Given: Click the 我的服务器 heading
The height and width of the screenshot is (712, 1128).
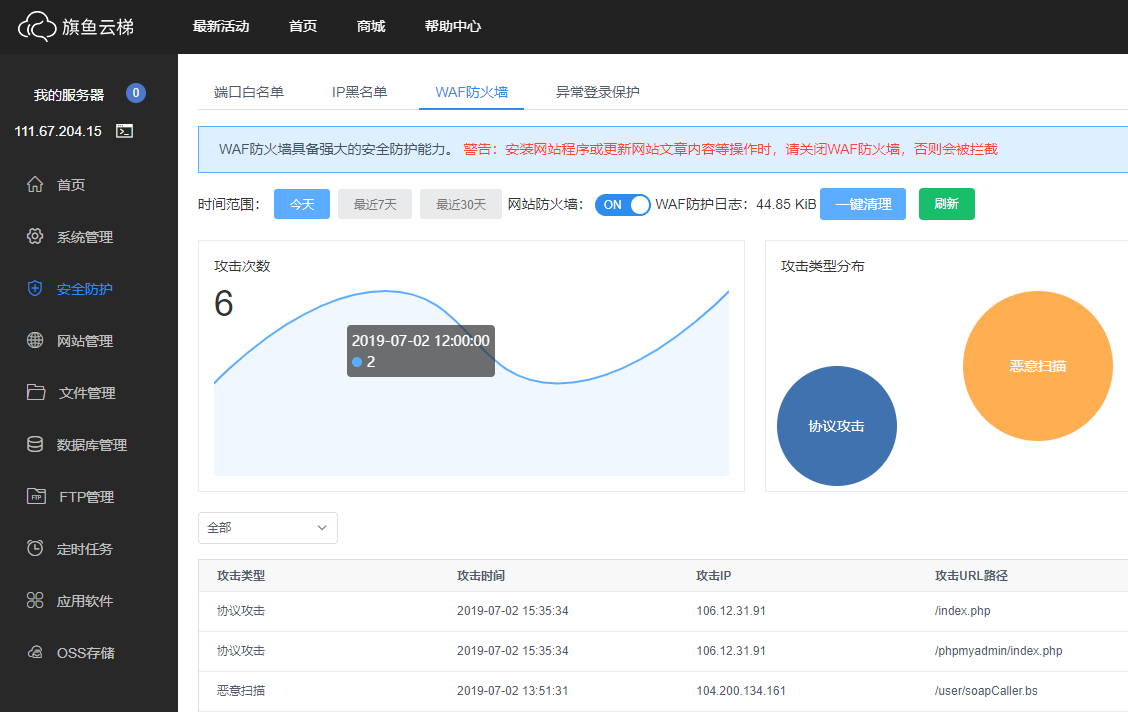Looking at the screenshot, I should (69, 95).
